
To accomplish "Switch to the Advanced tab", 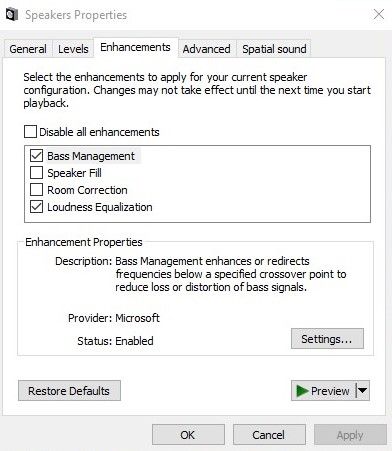I will coord(207,49).
